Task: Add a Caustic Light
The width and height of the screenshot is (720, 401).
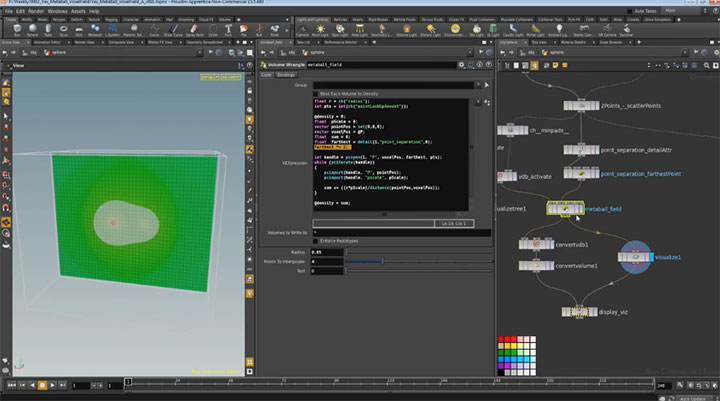Action: (x=513, y=30)
